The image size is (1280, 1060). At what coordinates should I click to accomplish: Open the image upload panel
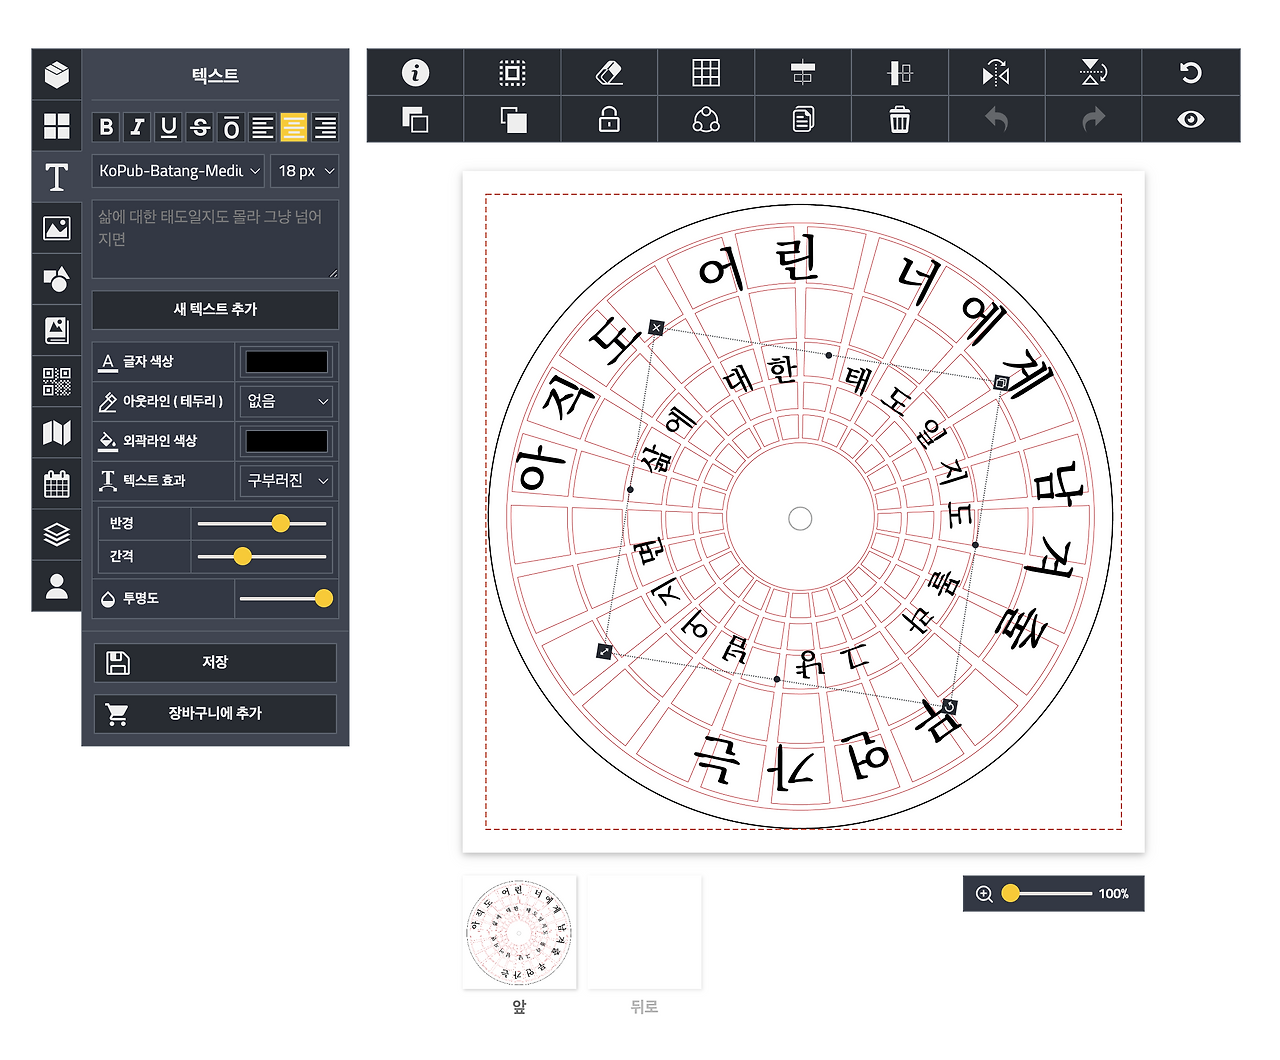(x=57, y=227)
